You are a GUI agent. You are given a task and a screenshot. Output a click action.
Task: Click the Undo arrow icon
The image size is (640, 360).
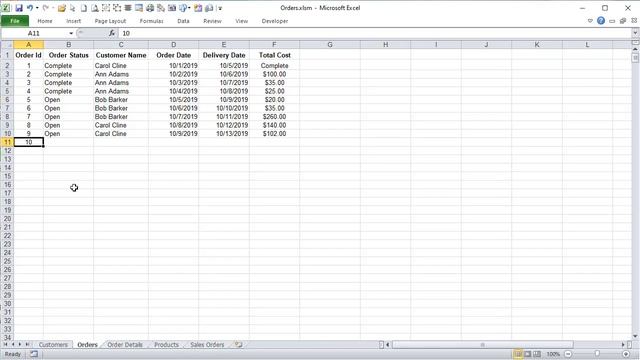[29, 8]
